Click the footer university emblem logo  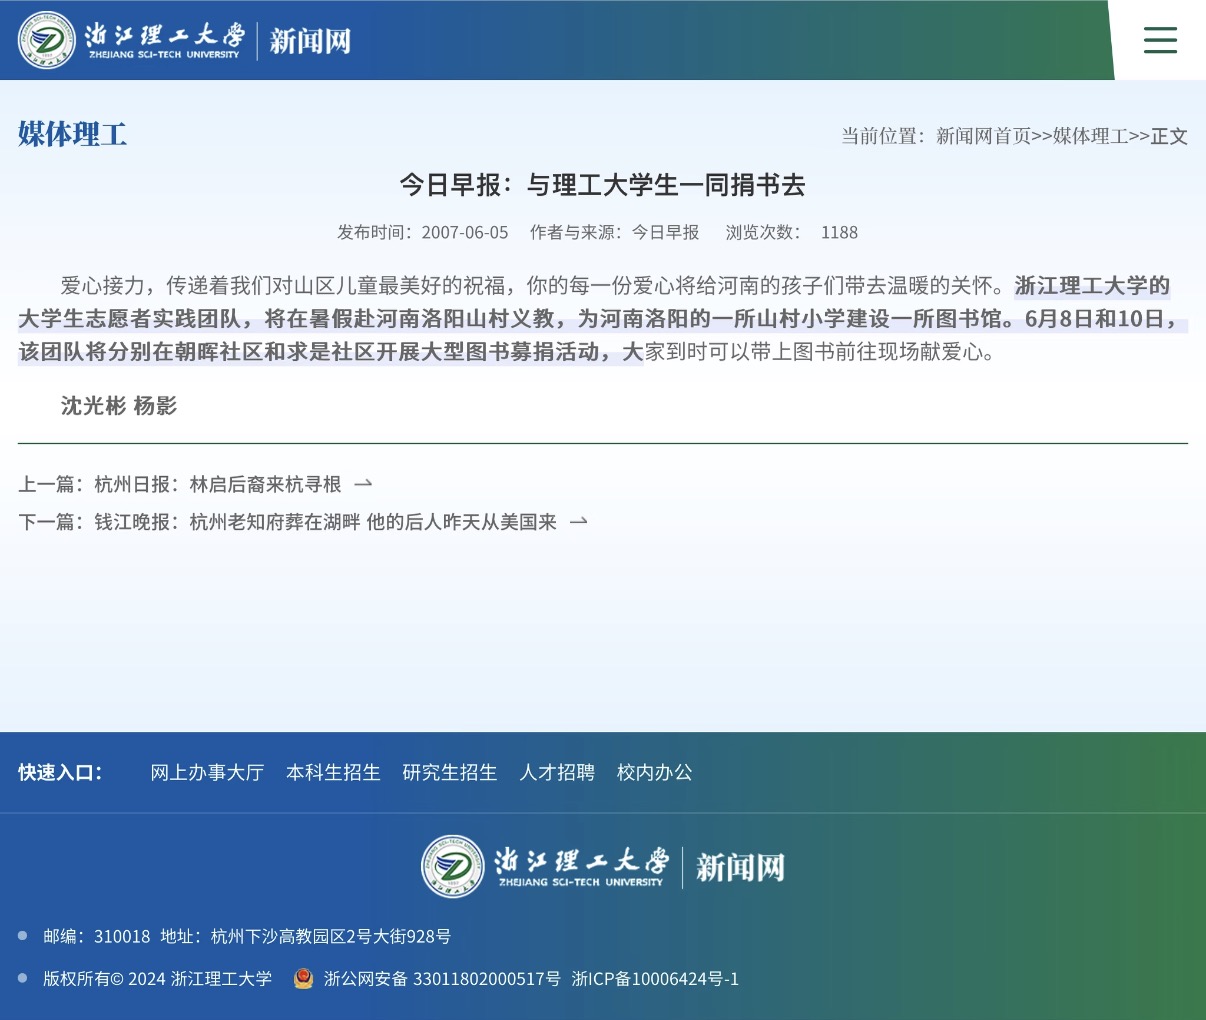(453, 866)
